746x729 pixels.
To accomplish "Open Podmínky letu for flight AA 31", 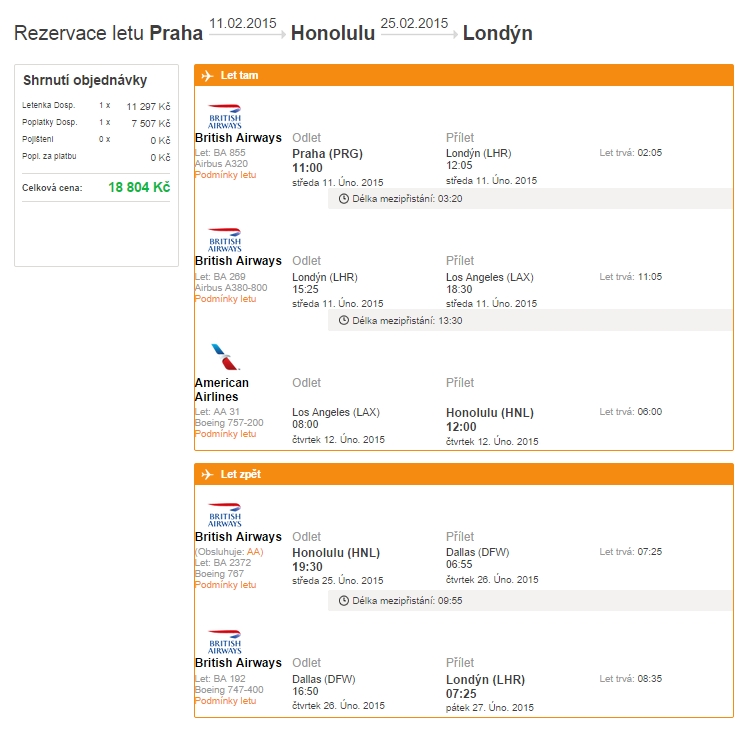I will click(225, 434).
